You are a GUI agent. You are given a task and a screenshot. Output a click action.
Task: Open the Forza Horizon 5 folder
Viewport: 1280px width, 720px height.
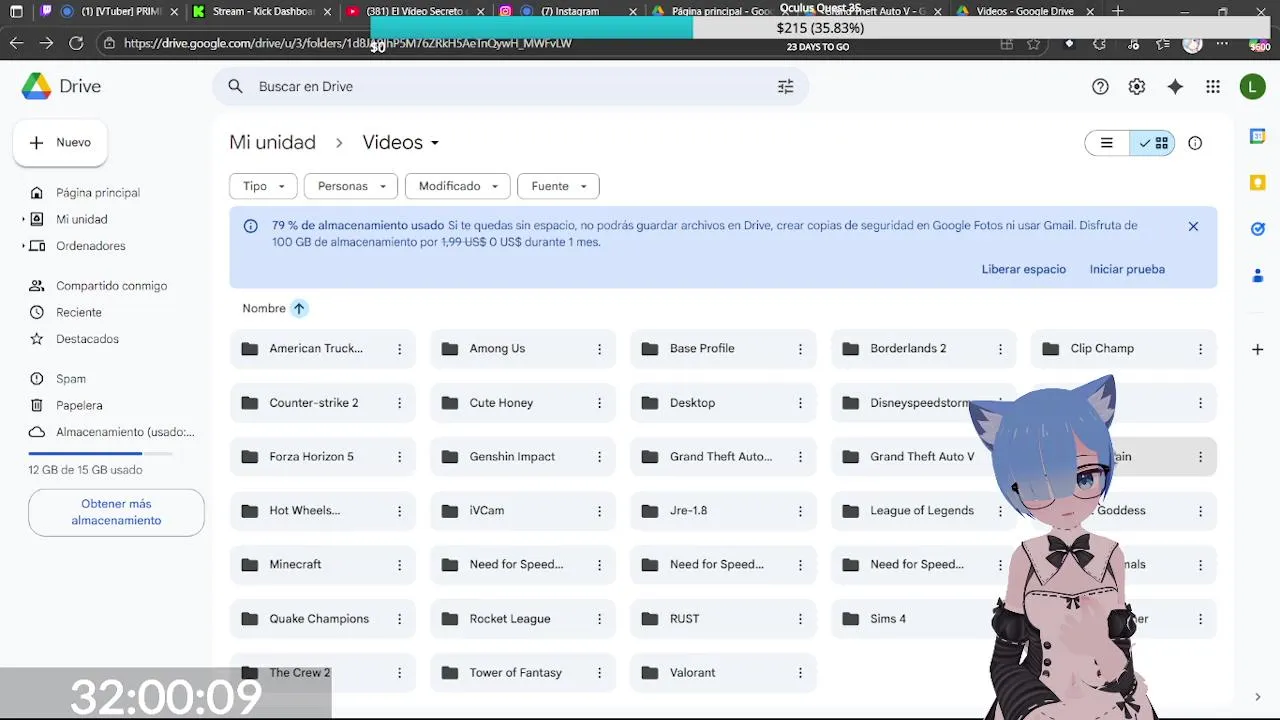point(322,457)
